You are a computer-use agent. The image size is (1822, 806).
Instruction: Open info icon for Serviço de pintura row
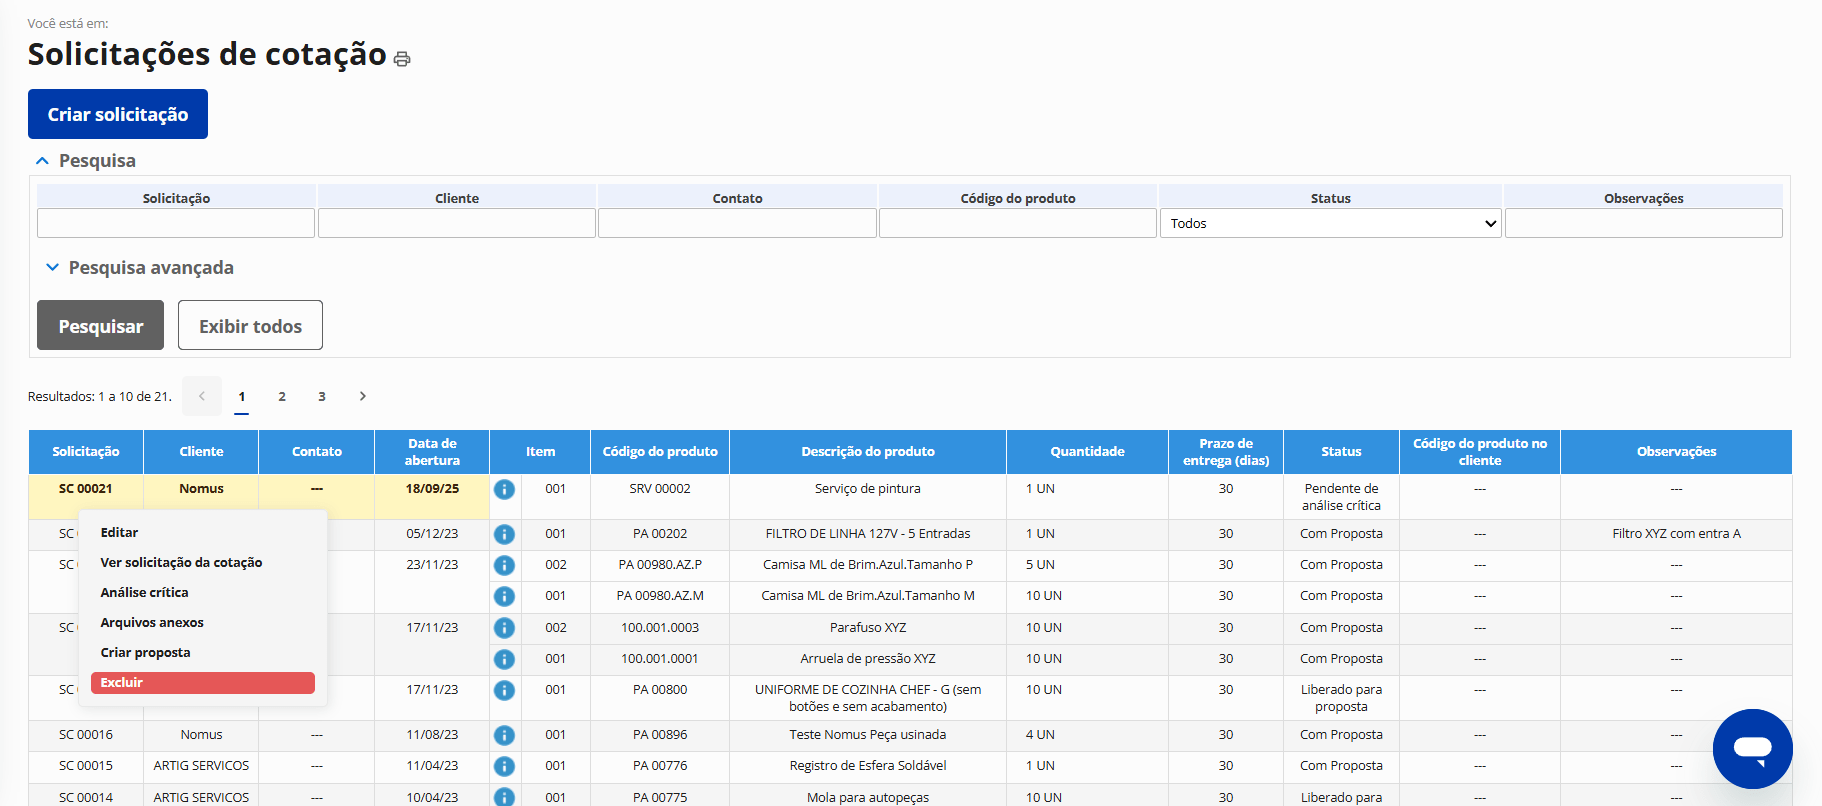click(505, 489)
